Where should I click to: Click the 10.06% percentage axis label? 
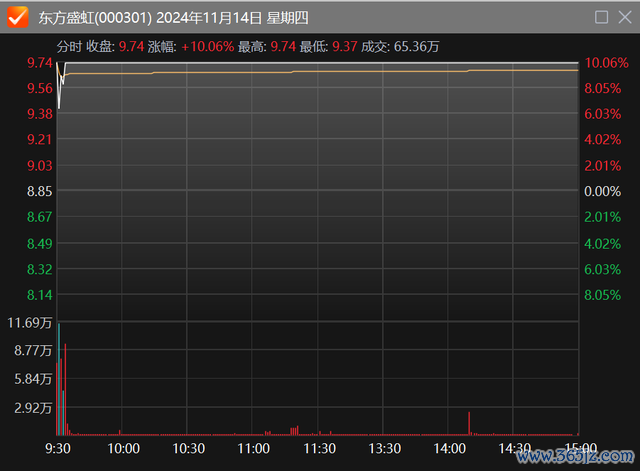coord(607,63)
